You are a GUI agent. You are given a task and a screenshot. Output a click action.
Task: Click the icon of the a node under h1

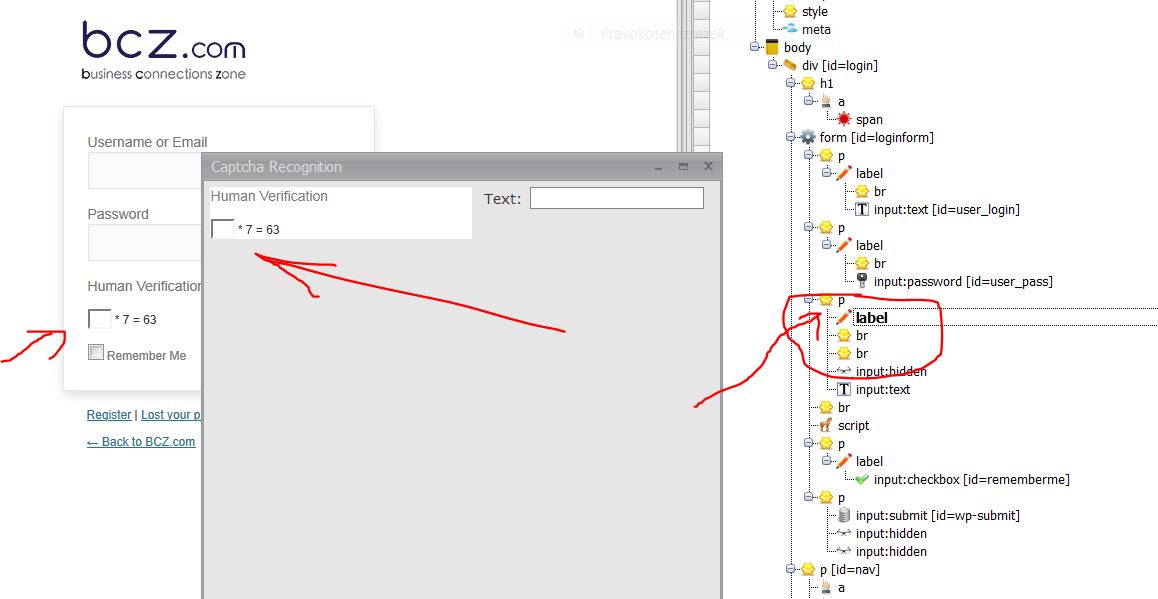826,101
